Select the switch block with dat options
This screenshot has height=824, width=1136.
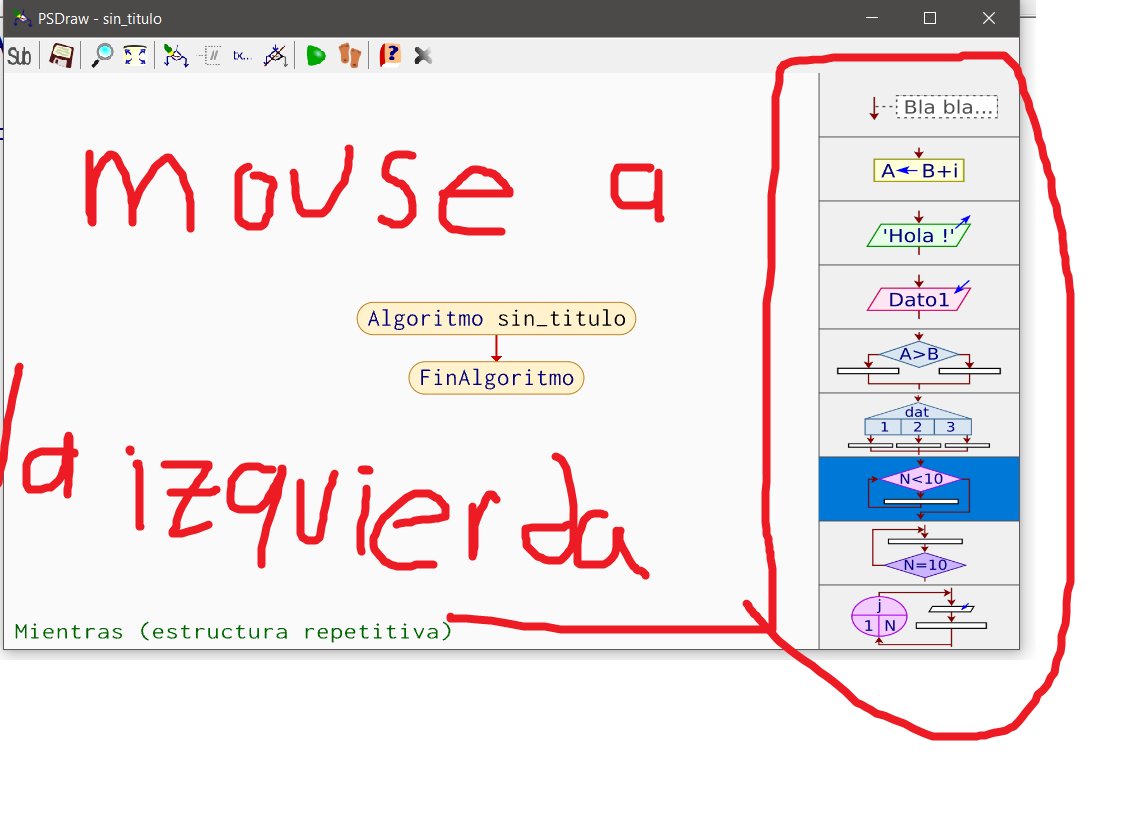tap(918, 424)
